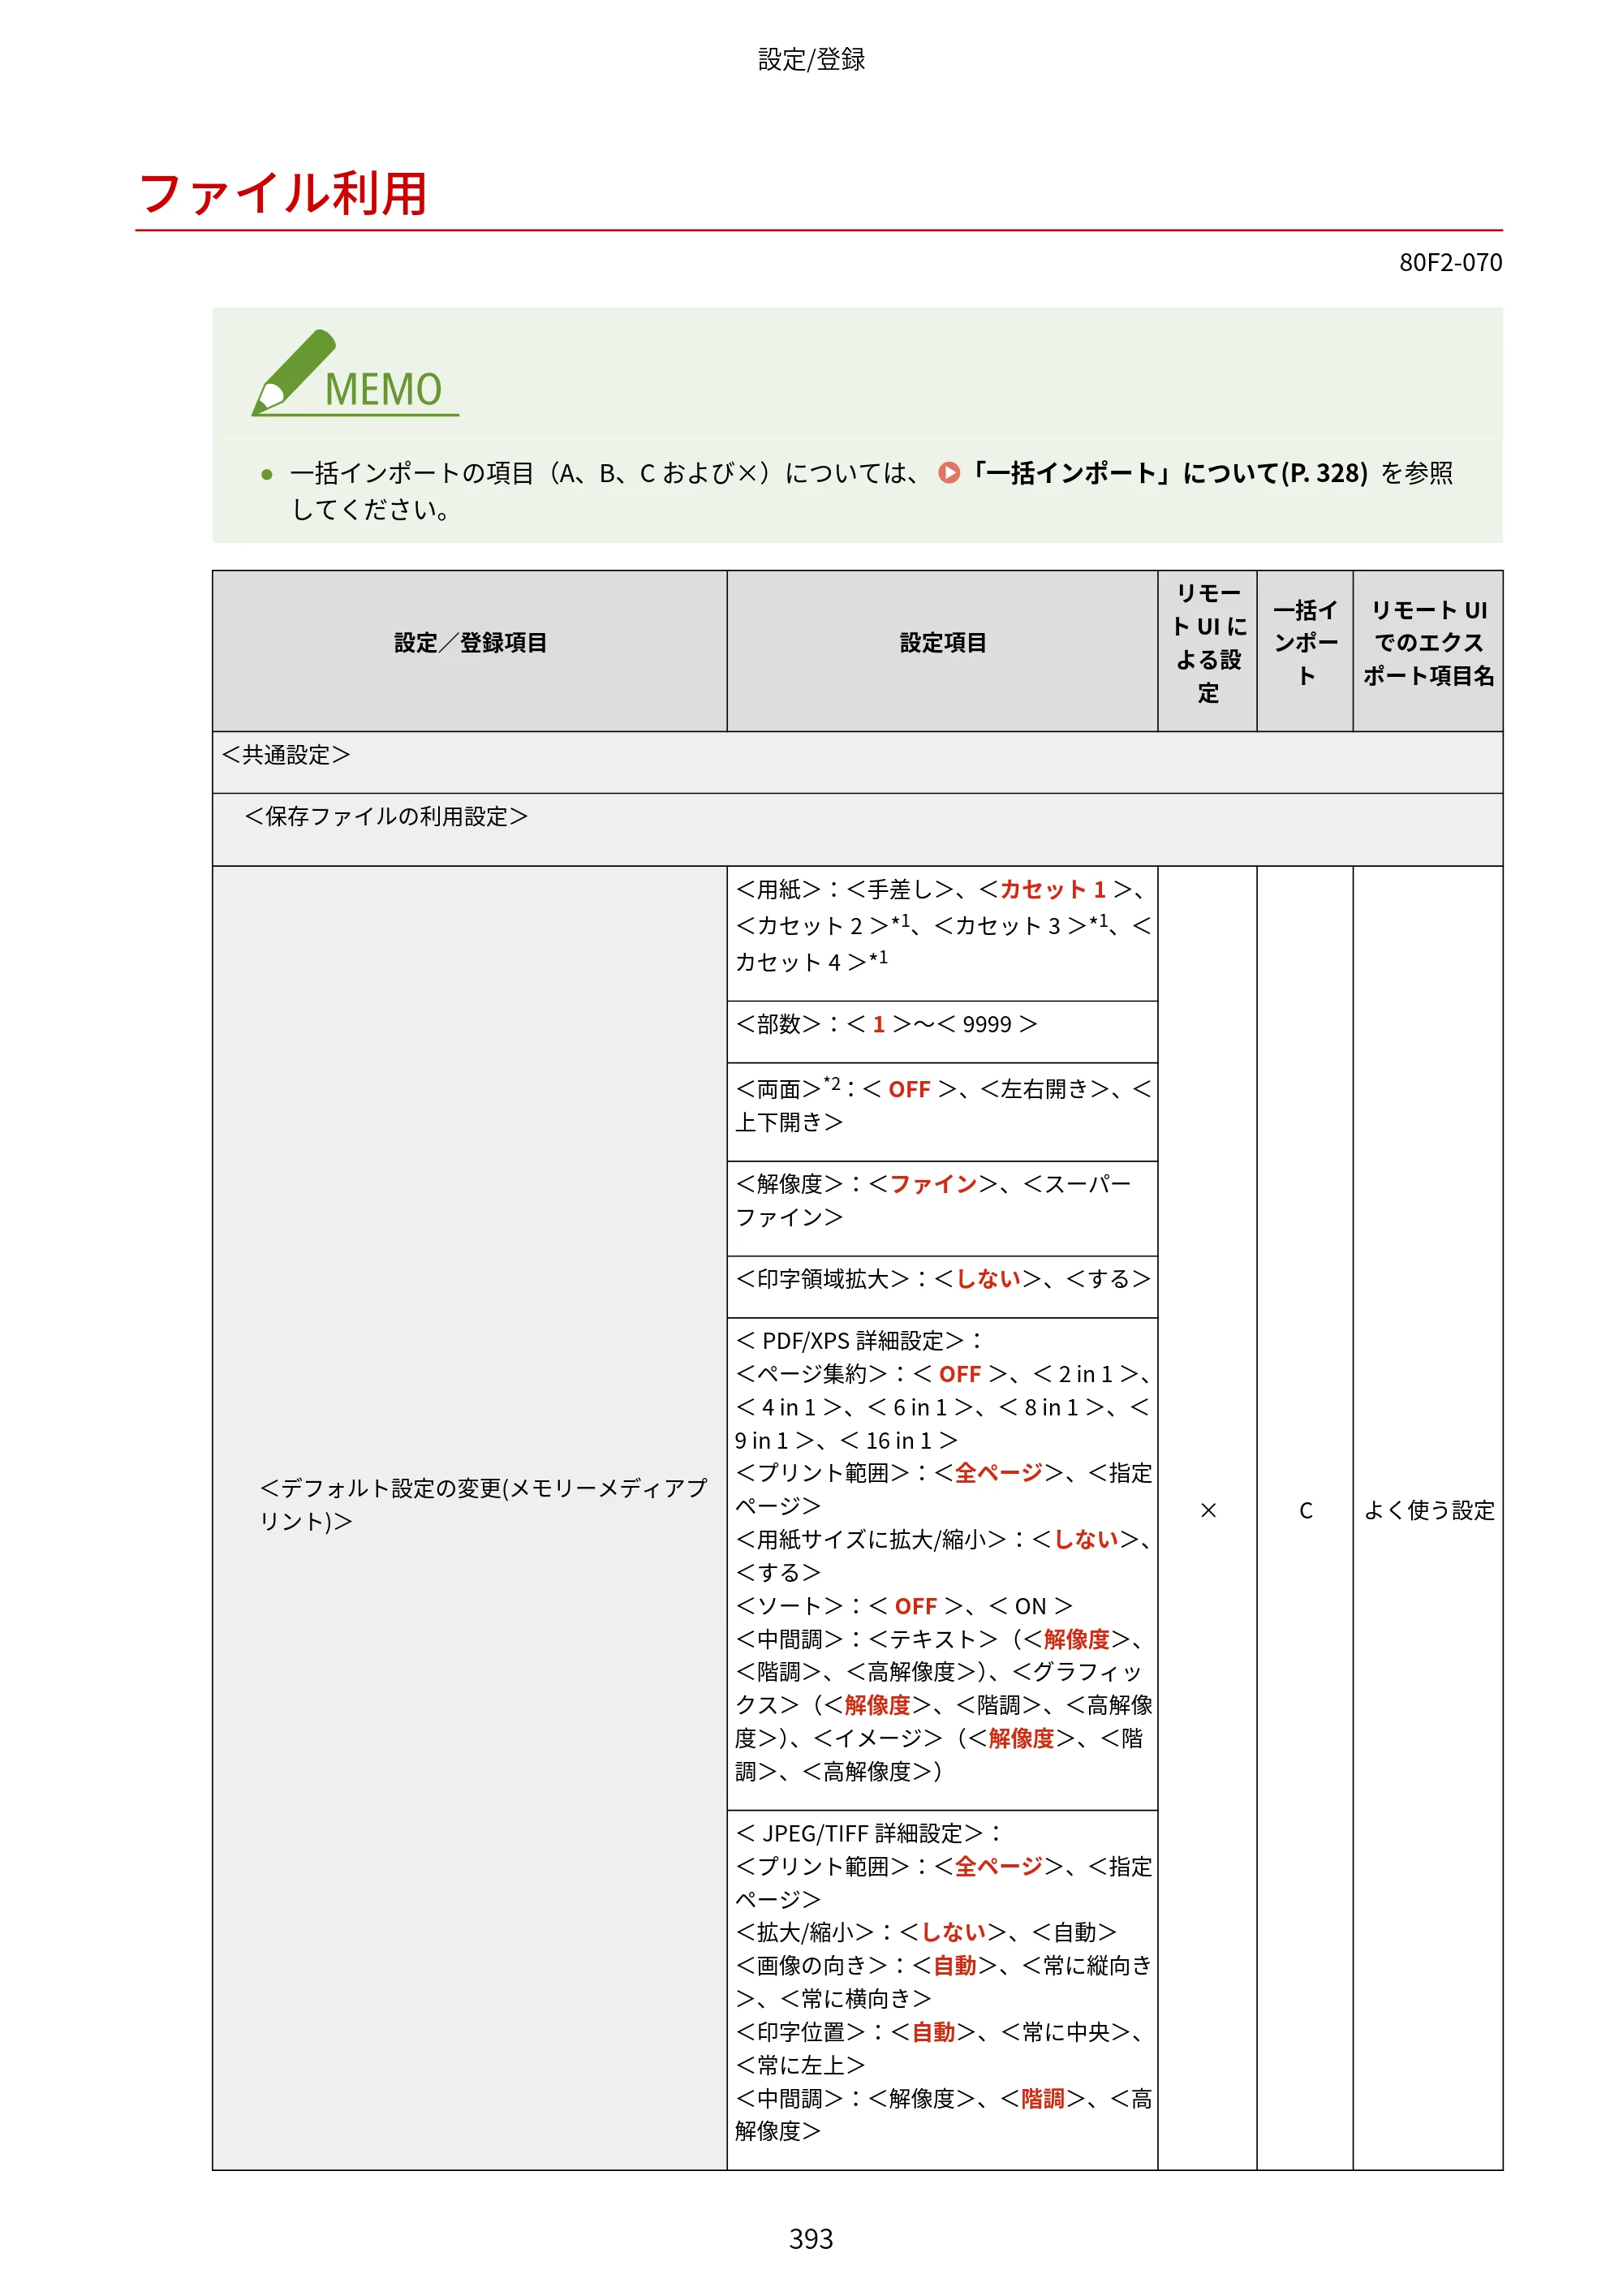Image resolution: width=1623 pixels, height=2296 pixels.
Task: Select the <保存ファイルの利用設定> row
Action: [857, 829]
